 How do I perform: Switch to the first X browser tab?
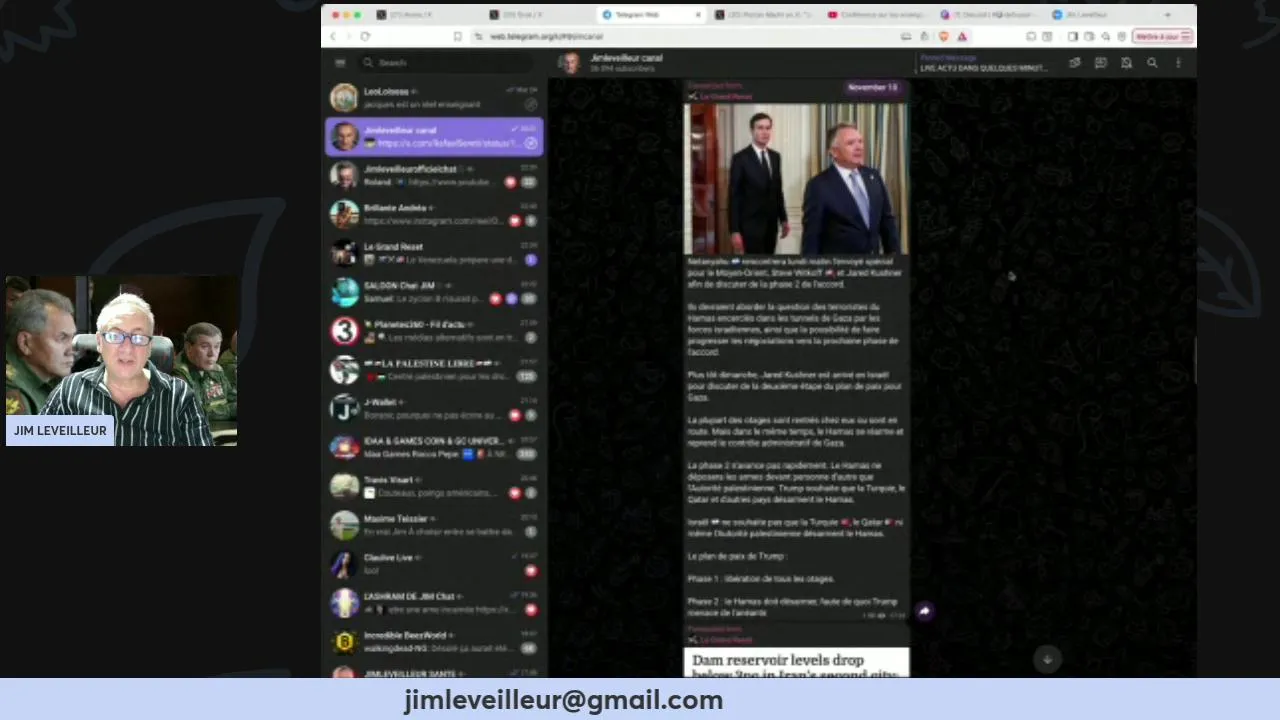425,15
